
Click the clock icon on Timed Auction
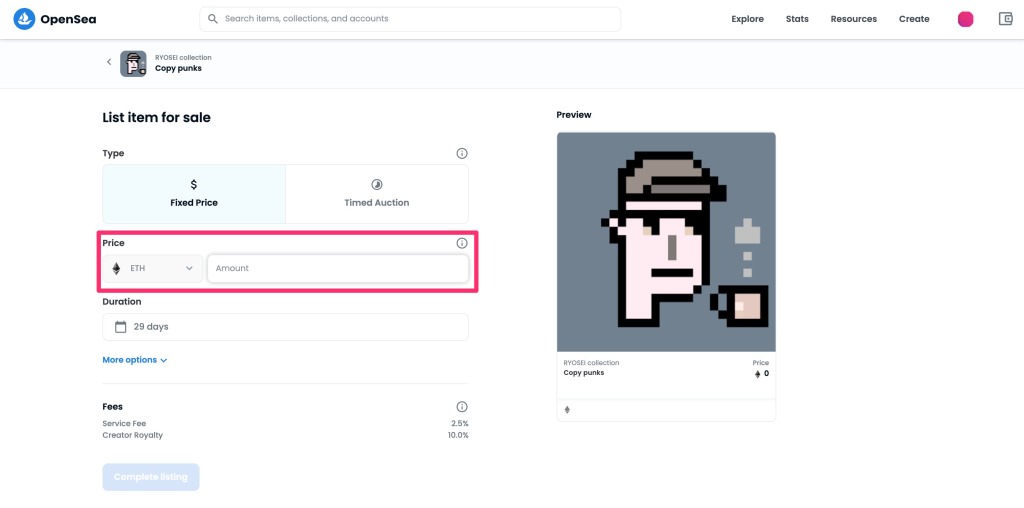coord(377,185)
